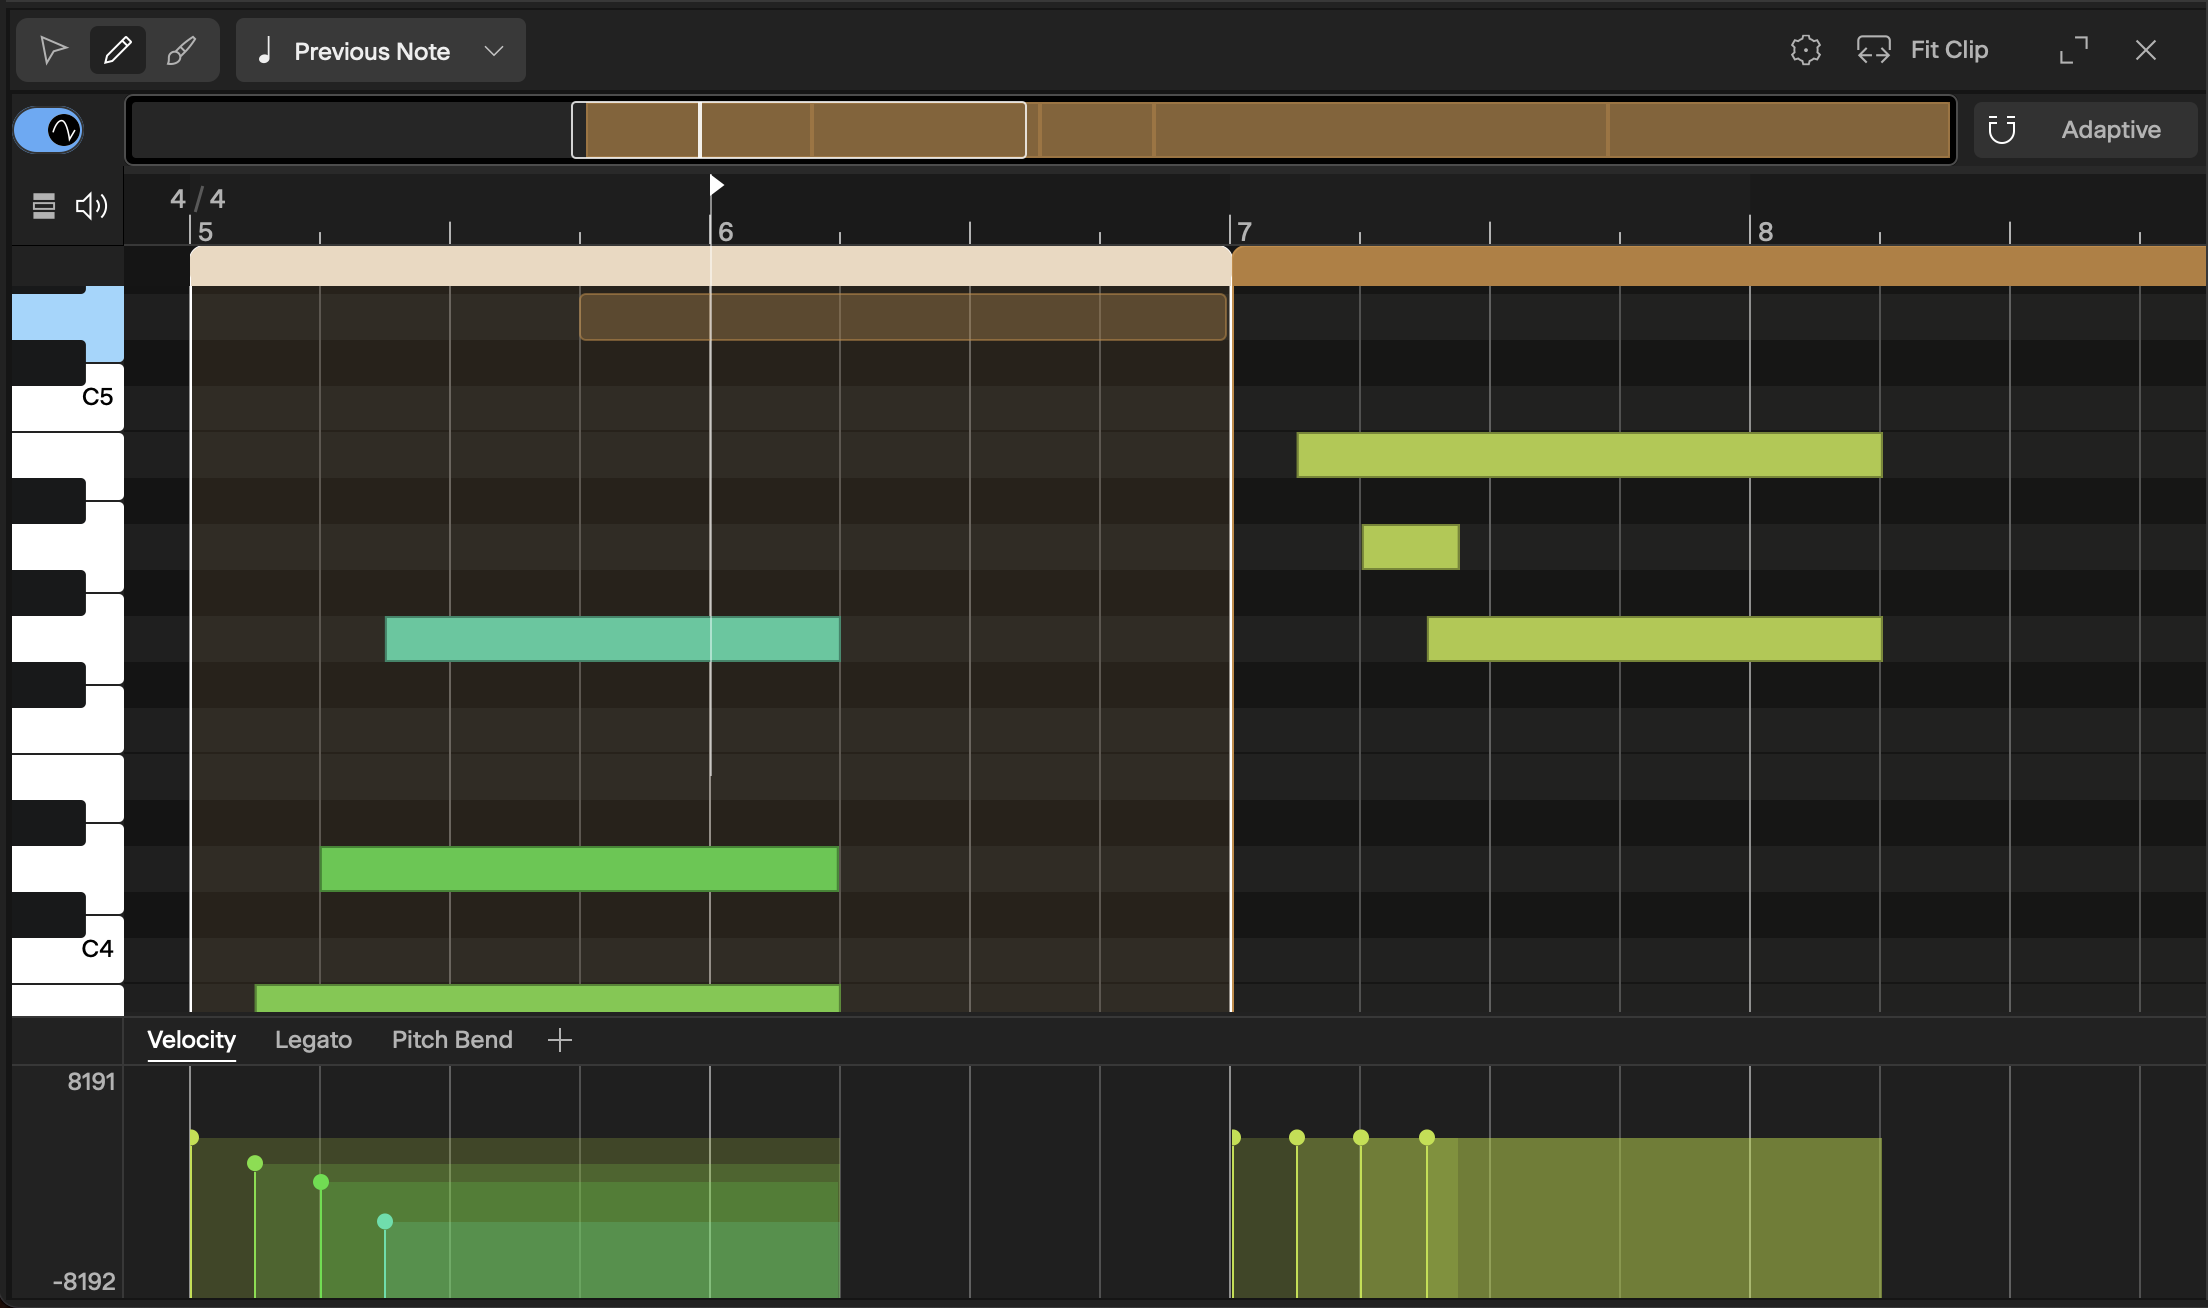This screenshot has height=1308, width=2208.
Task: Click the bar 7 last yellow velocity handle
Action: click(x=1427, y=1137)
